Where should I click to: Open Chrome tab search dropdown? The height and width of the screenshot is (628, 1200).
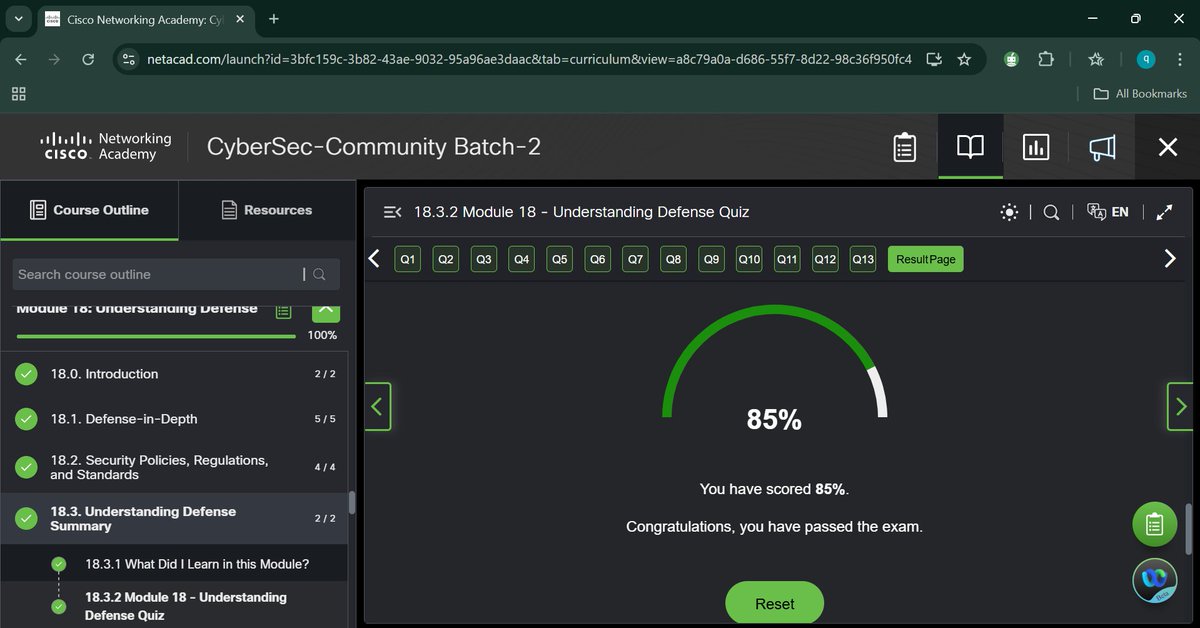click(18, 18)
